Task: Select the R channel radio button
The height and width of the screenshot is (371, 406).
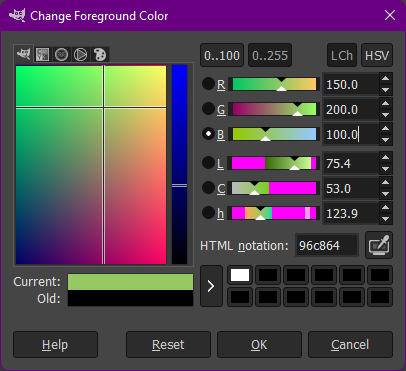Action: 208,84
